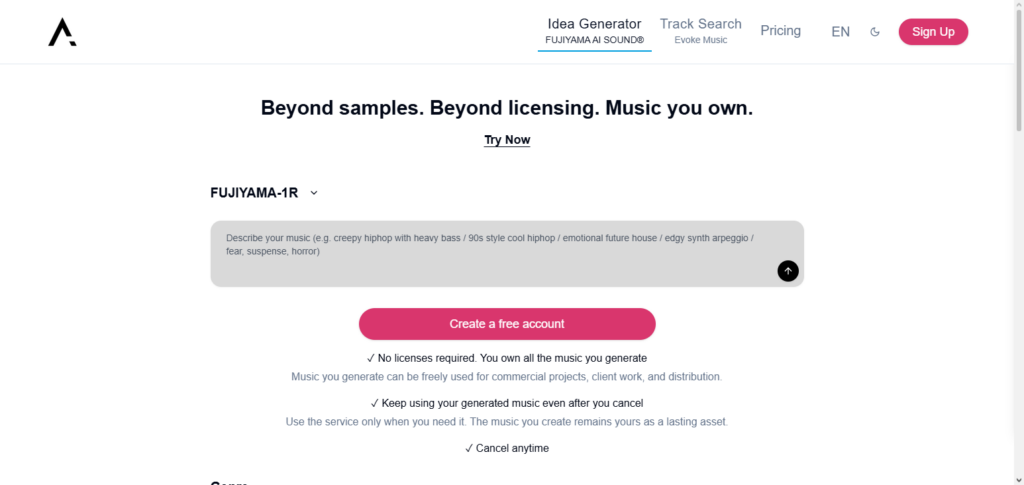Switch to the Idea Generator tab

[x=594, y=24]
